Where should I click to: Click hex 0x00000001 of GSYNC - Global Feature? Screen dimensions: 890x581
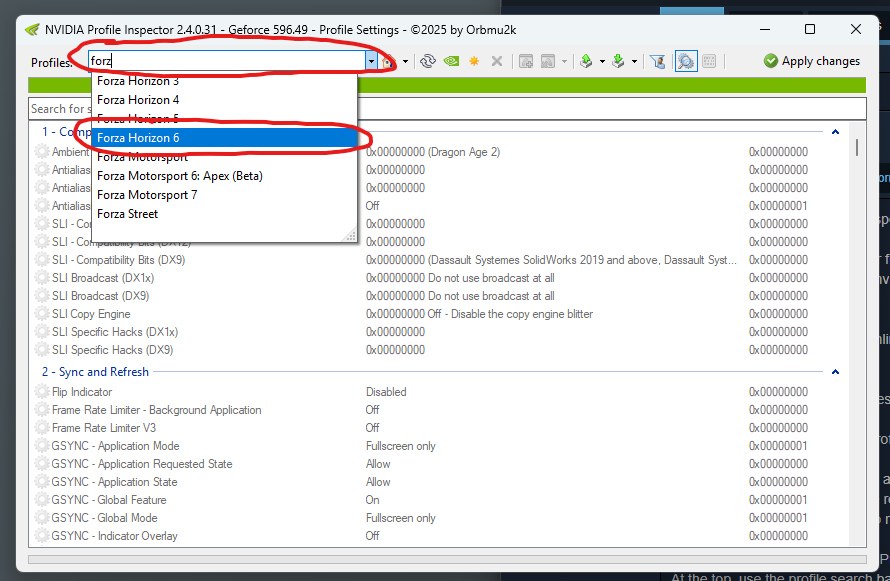coord(778,500)
